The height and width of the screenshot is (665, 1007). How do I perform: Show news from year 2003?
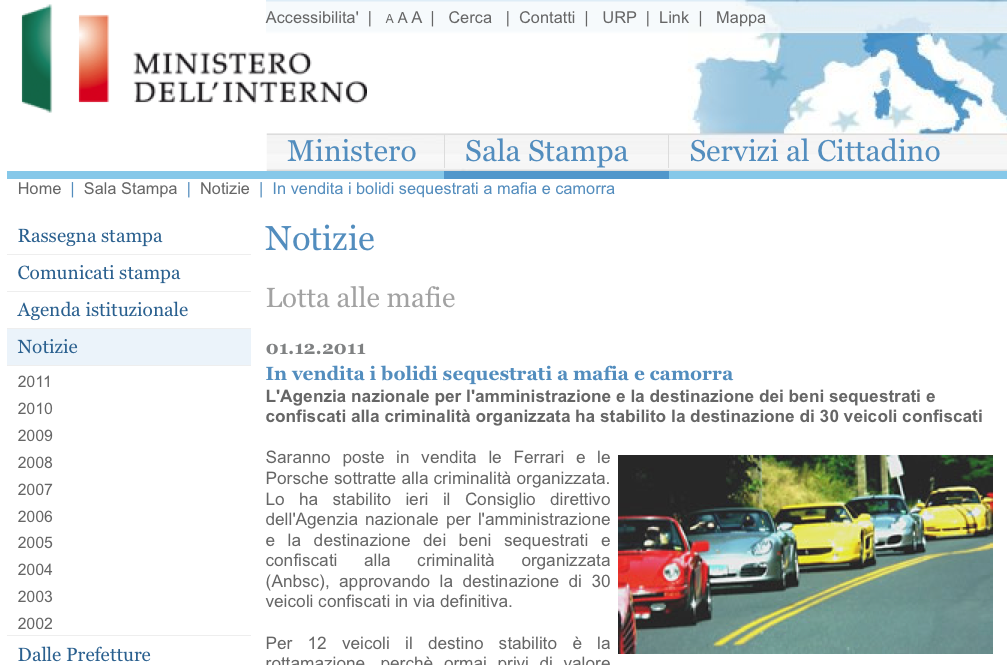[x=35, y=597]
